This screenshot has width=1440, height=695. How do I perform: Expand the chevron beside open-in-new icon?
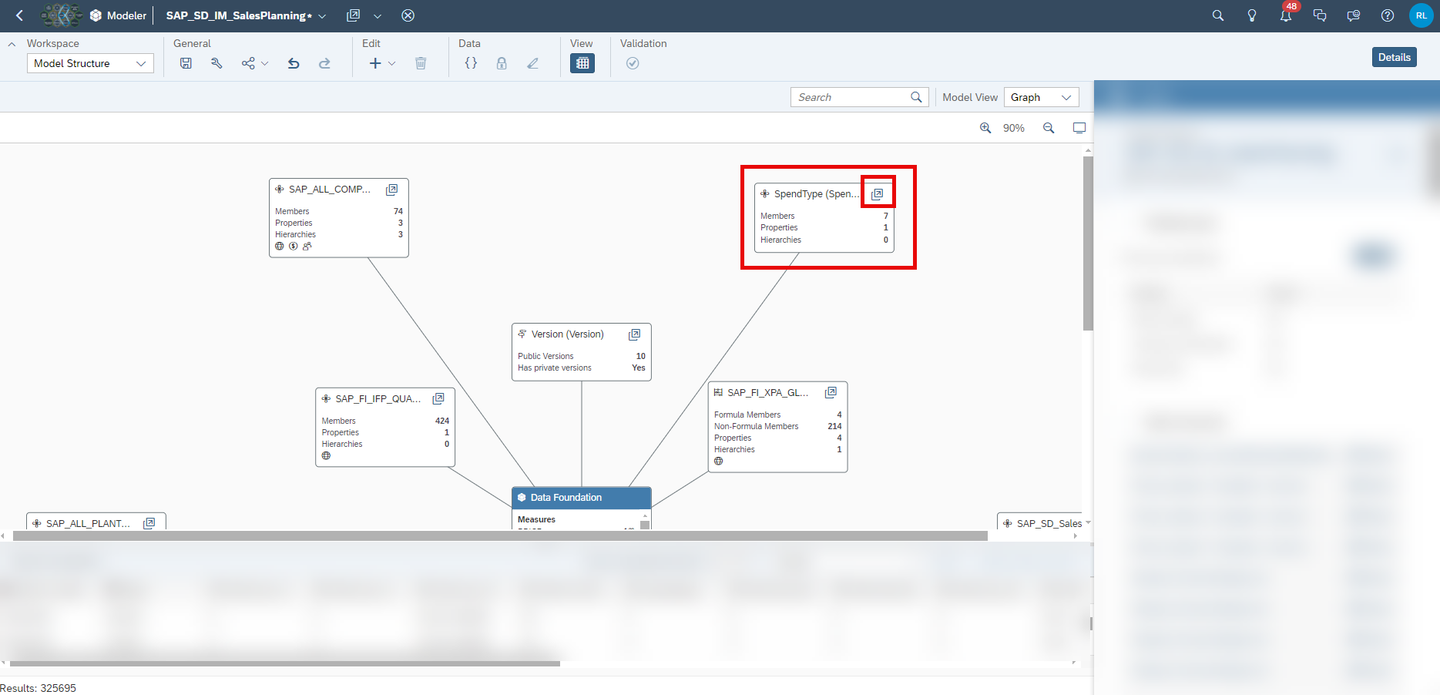[x=377, y=16]
